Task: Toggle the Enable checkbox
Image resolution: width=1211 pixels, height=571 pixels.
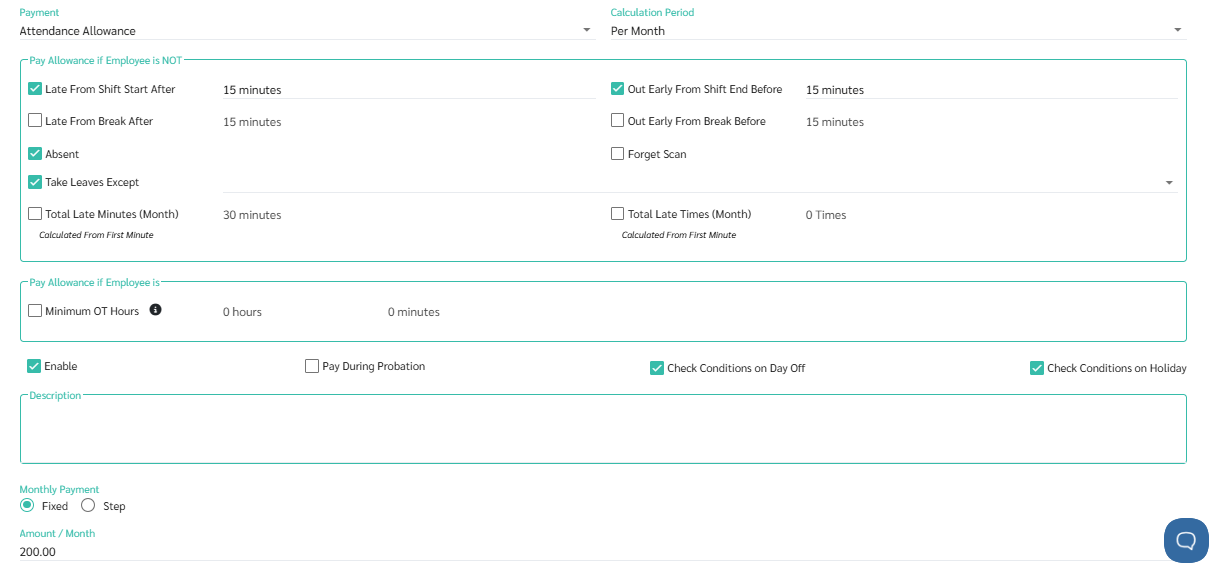Action: coord(34,366)
